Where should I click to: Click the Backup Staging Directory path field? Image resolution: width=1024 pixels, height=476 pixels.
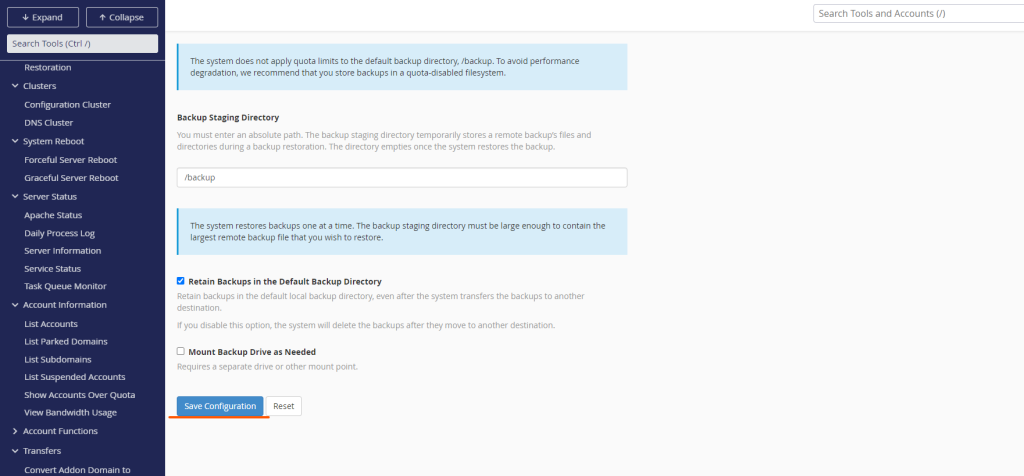(401, 177)
